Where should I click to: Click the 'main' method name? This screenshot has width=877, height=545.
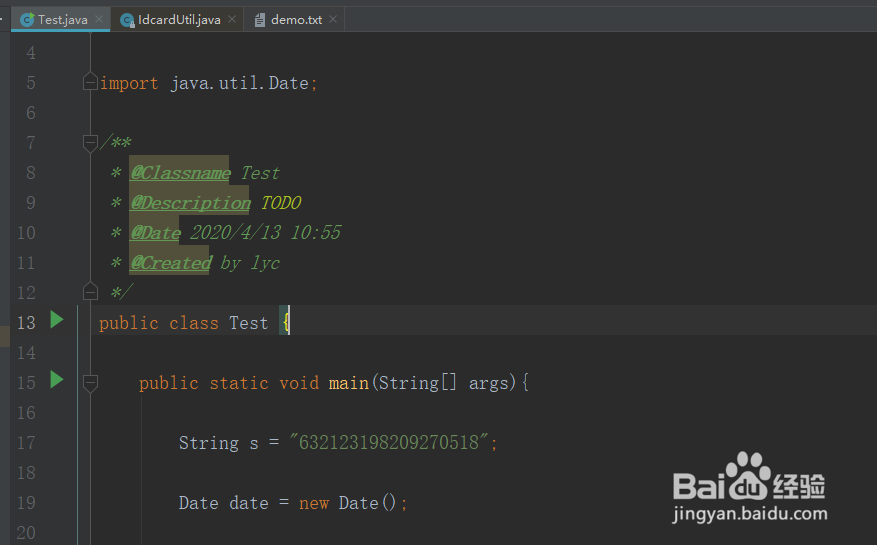pos(348,383)
